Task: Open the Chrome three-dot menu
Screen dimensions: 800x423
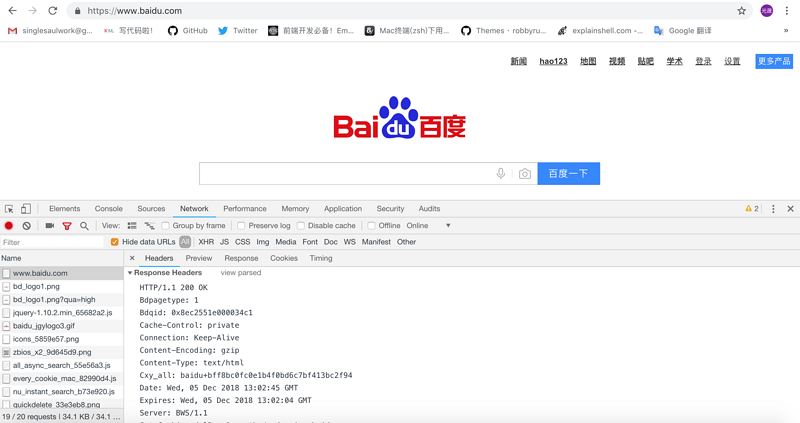Action: tap(786, 11)
